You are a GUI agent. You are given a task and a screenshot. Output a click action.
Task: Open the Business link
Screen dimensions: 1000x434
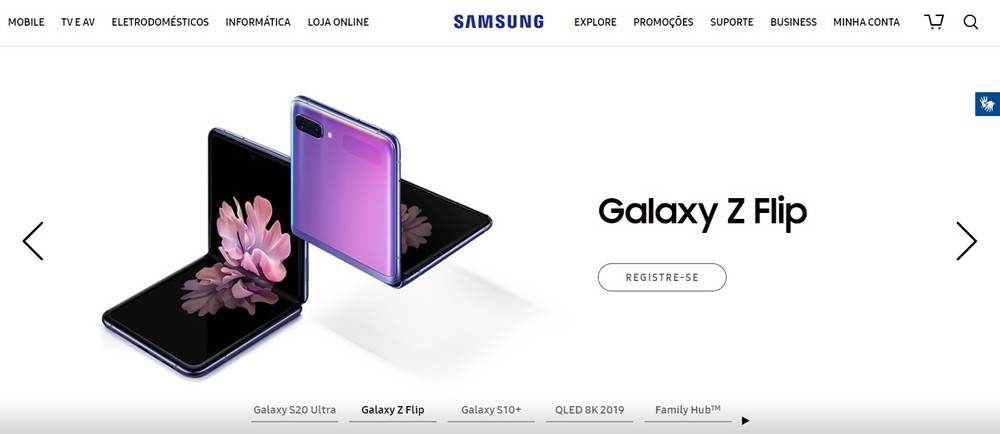793,22
